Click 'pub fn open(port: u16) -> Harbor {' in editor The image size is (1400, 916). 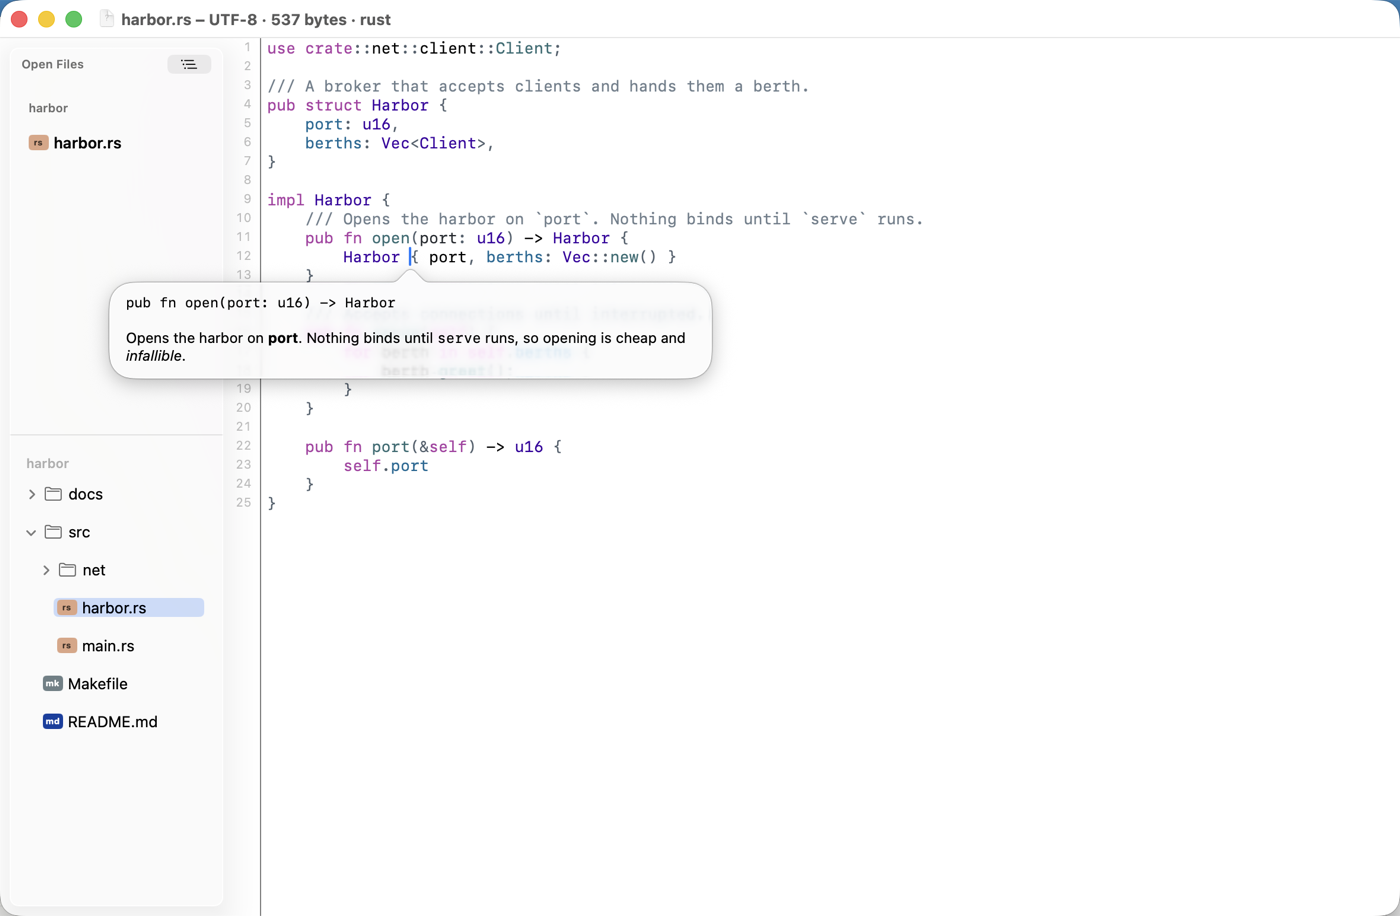467,238
